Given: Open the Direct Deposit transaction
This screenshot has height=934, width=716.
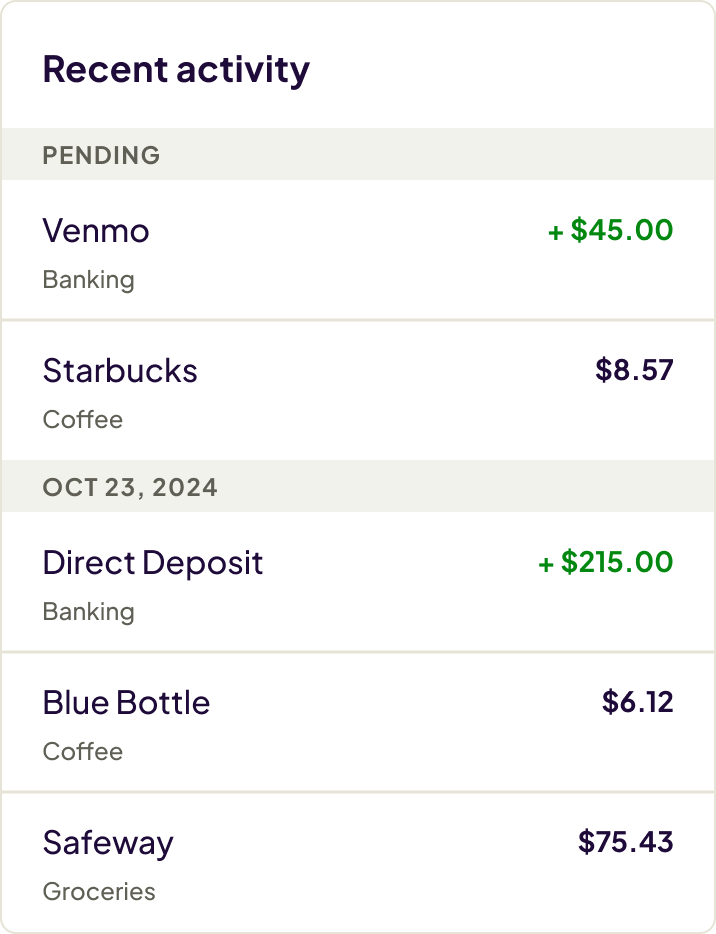Looking at the screenshot, I should tap(153, 563).
